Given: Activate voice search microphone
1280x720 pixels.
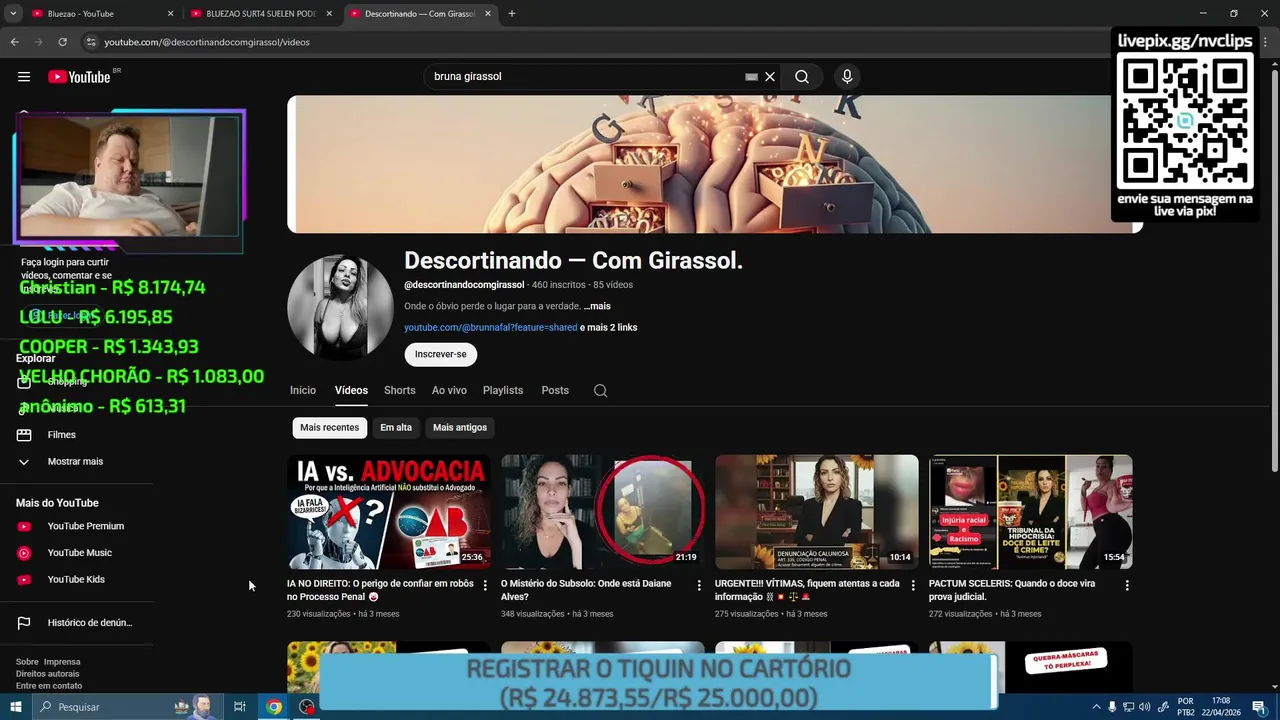Looking at the screenshot, I should pos(847,77).
